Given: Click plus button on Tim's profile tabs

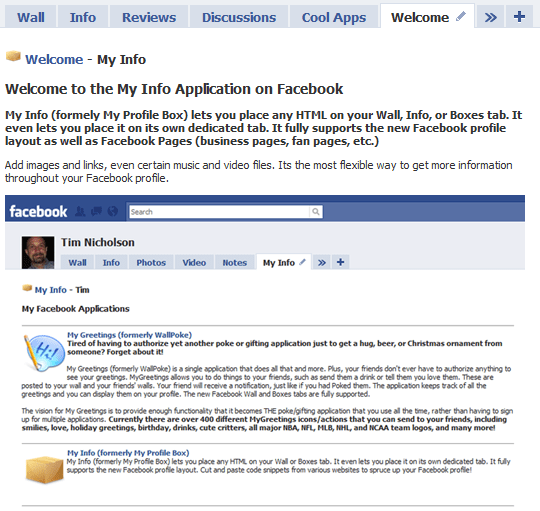Looking at the screenshot, I should [341, 262].
